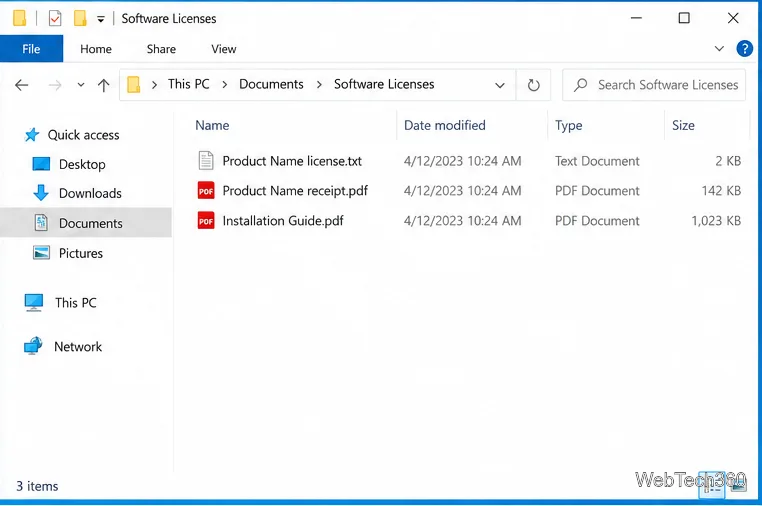This screenshot has height=506, width=762.
Task: Click the 1,023 KB size cell
Action: coord(716,221)
